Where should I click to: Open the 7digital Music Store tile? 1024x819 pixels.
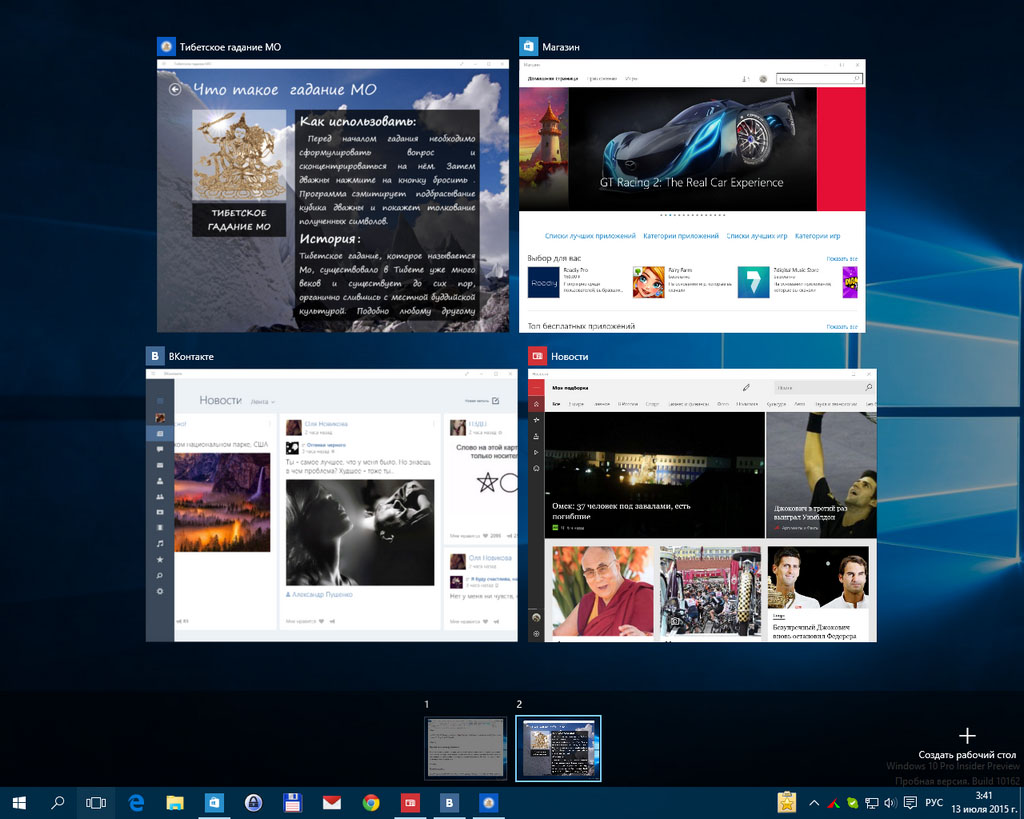pos(786,282)
